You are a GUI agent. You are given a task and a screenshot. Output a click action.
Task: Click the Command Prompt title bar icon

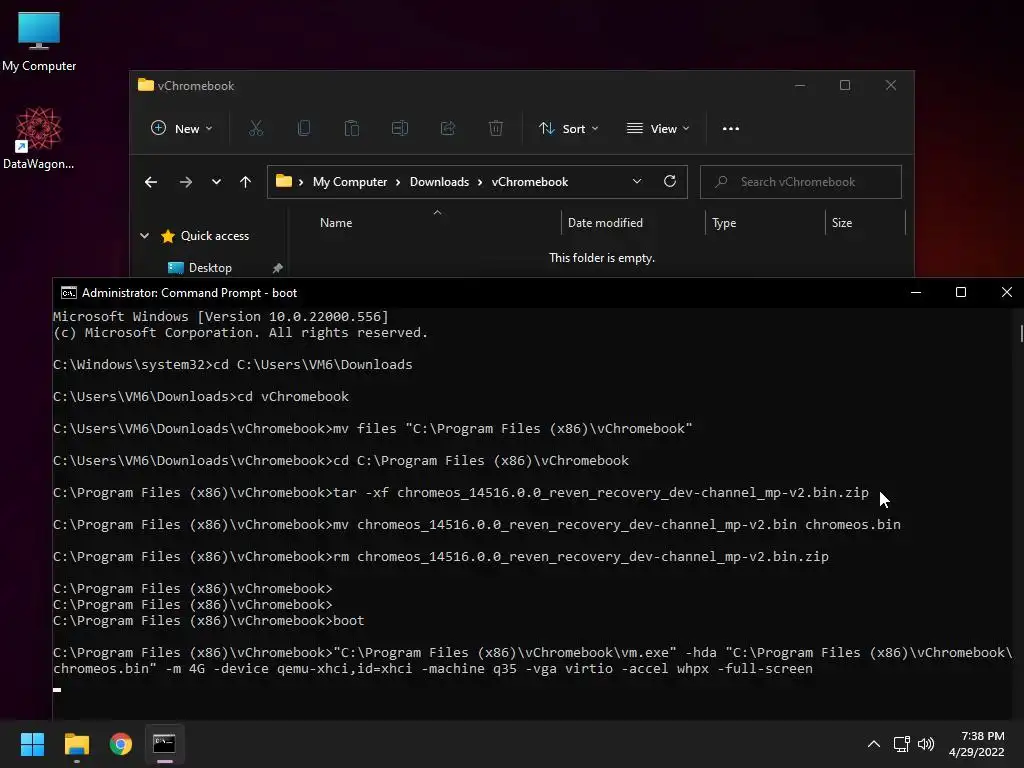click(x=69, y=293)
